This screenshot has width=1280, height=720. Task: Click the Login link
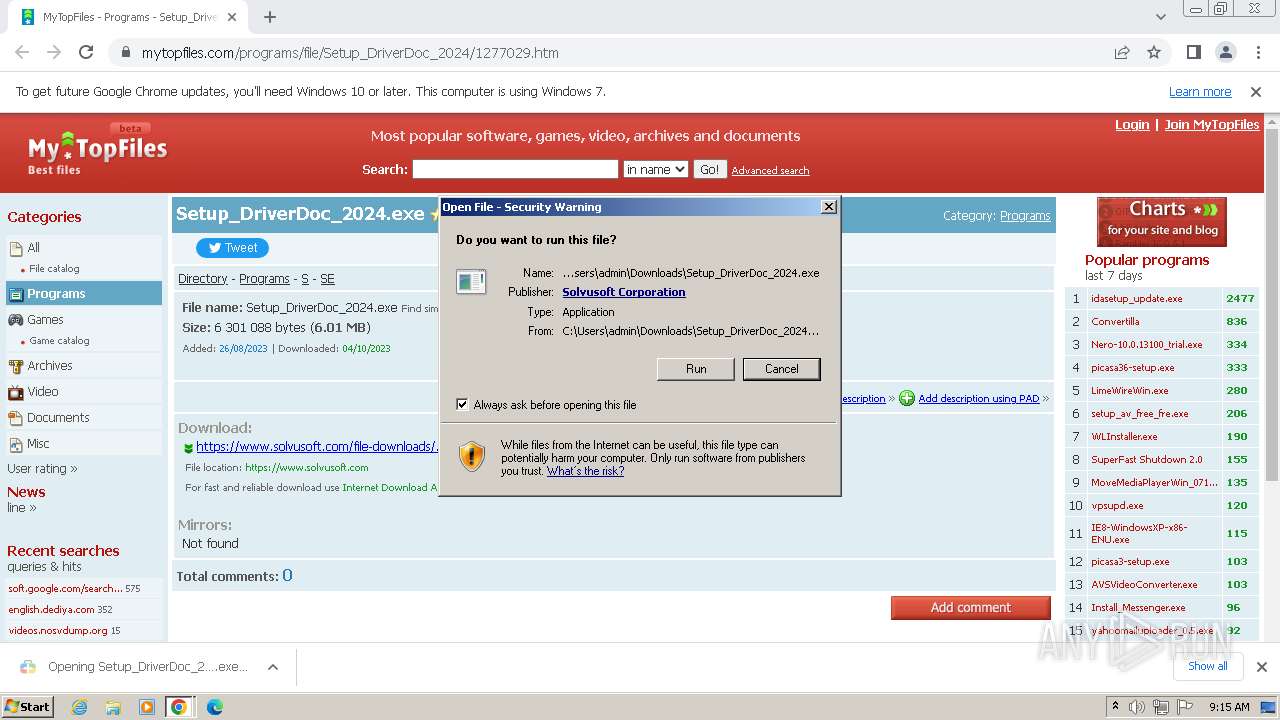click(x=1132, y=125)
